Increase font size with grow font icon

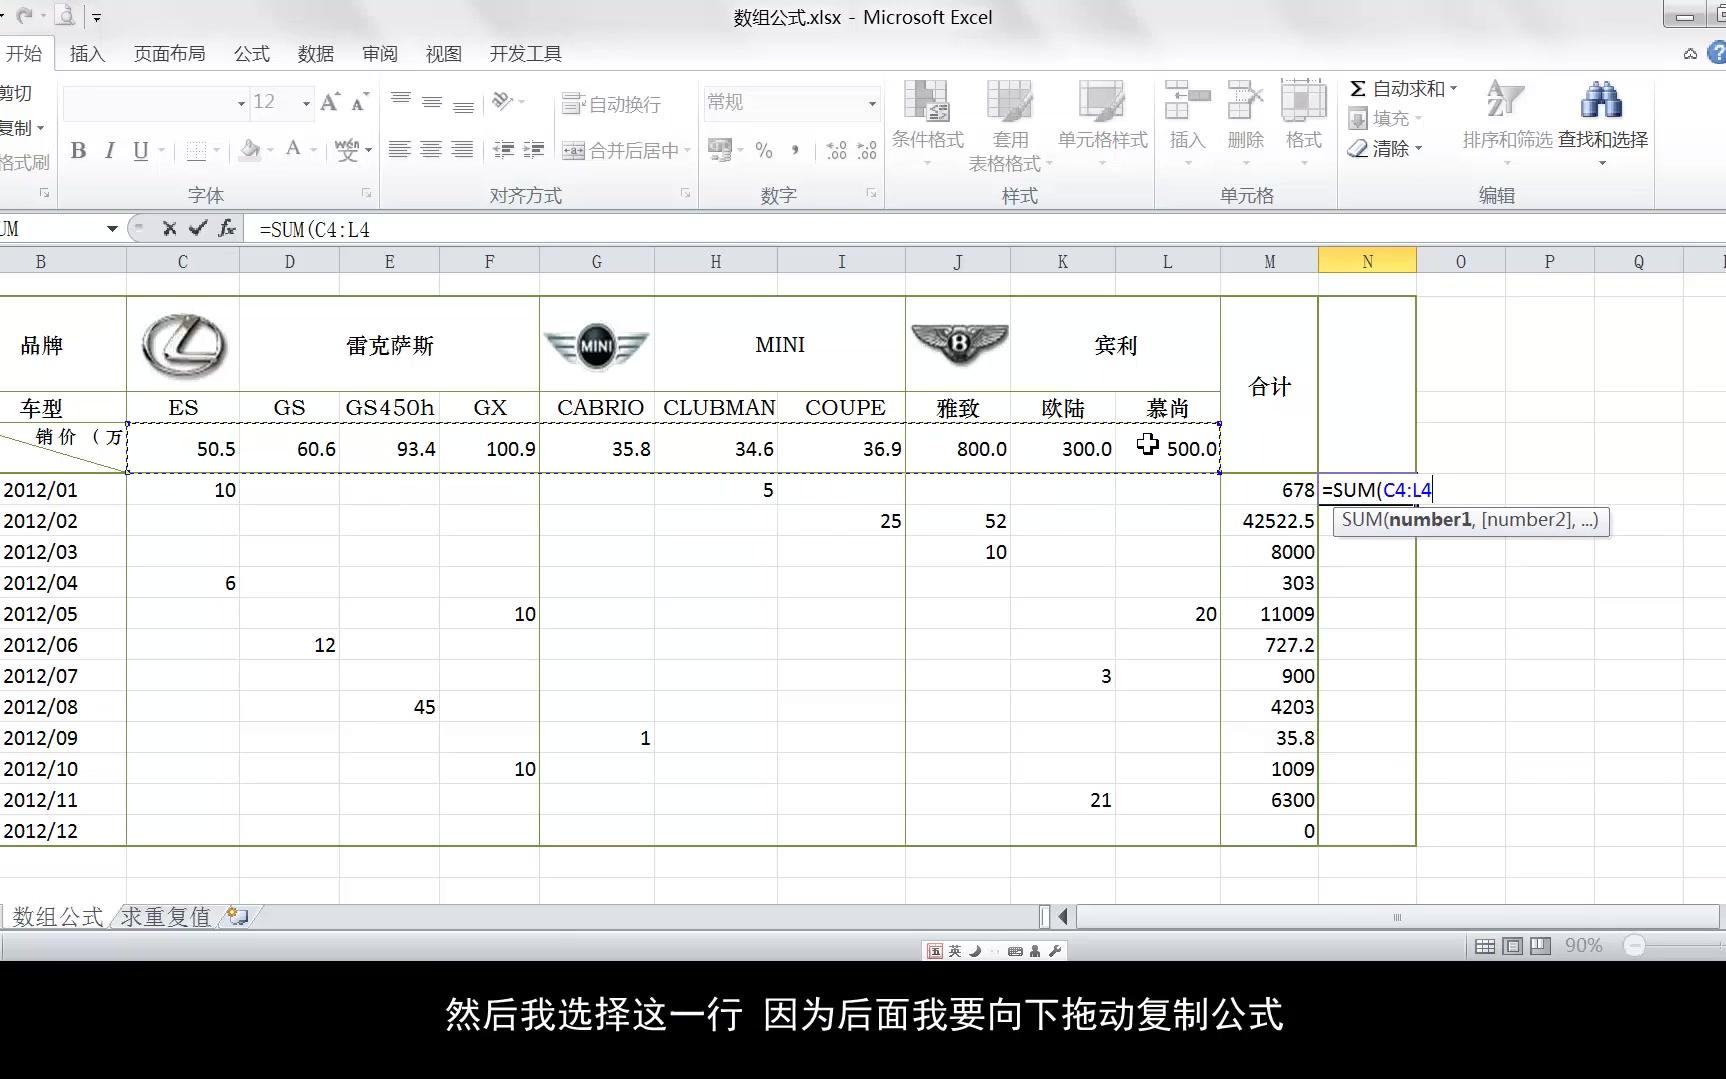330,102
